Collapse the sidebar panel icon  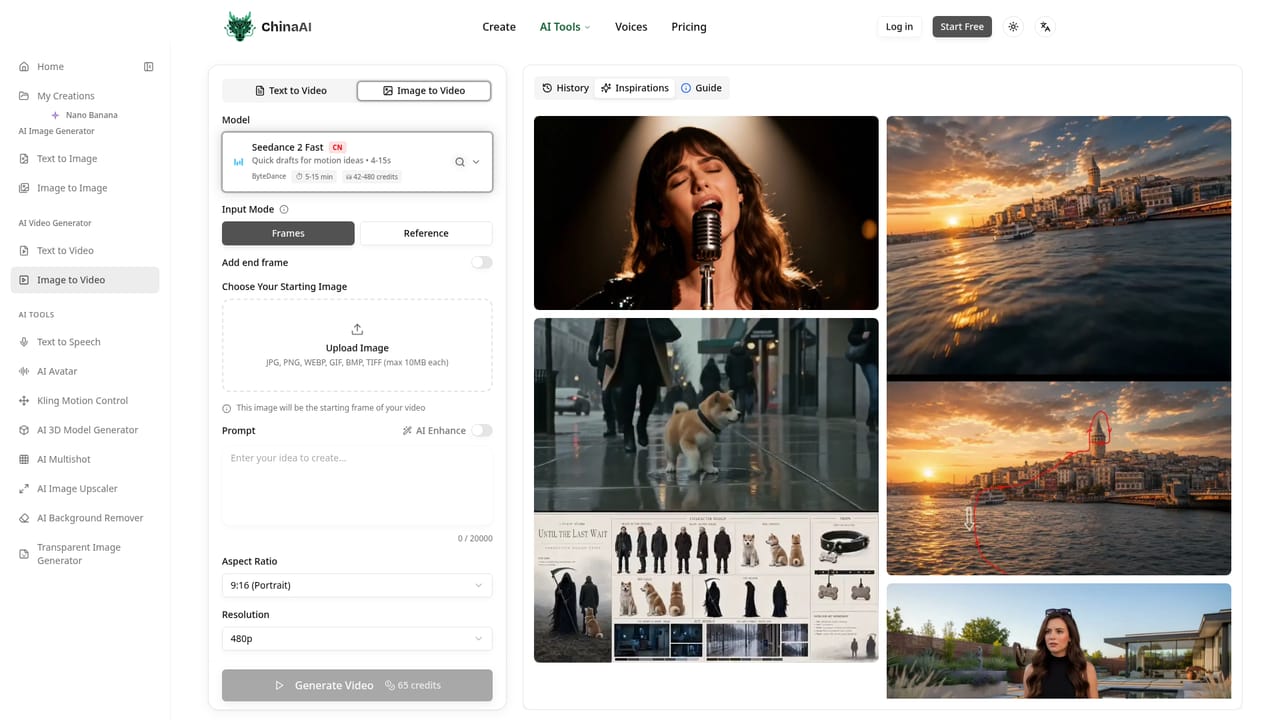149,67
